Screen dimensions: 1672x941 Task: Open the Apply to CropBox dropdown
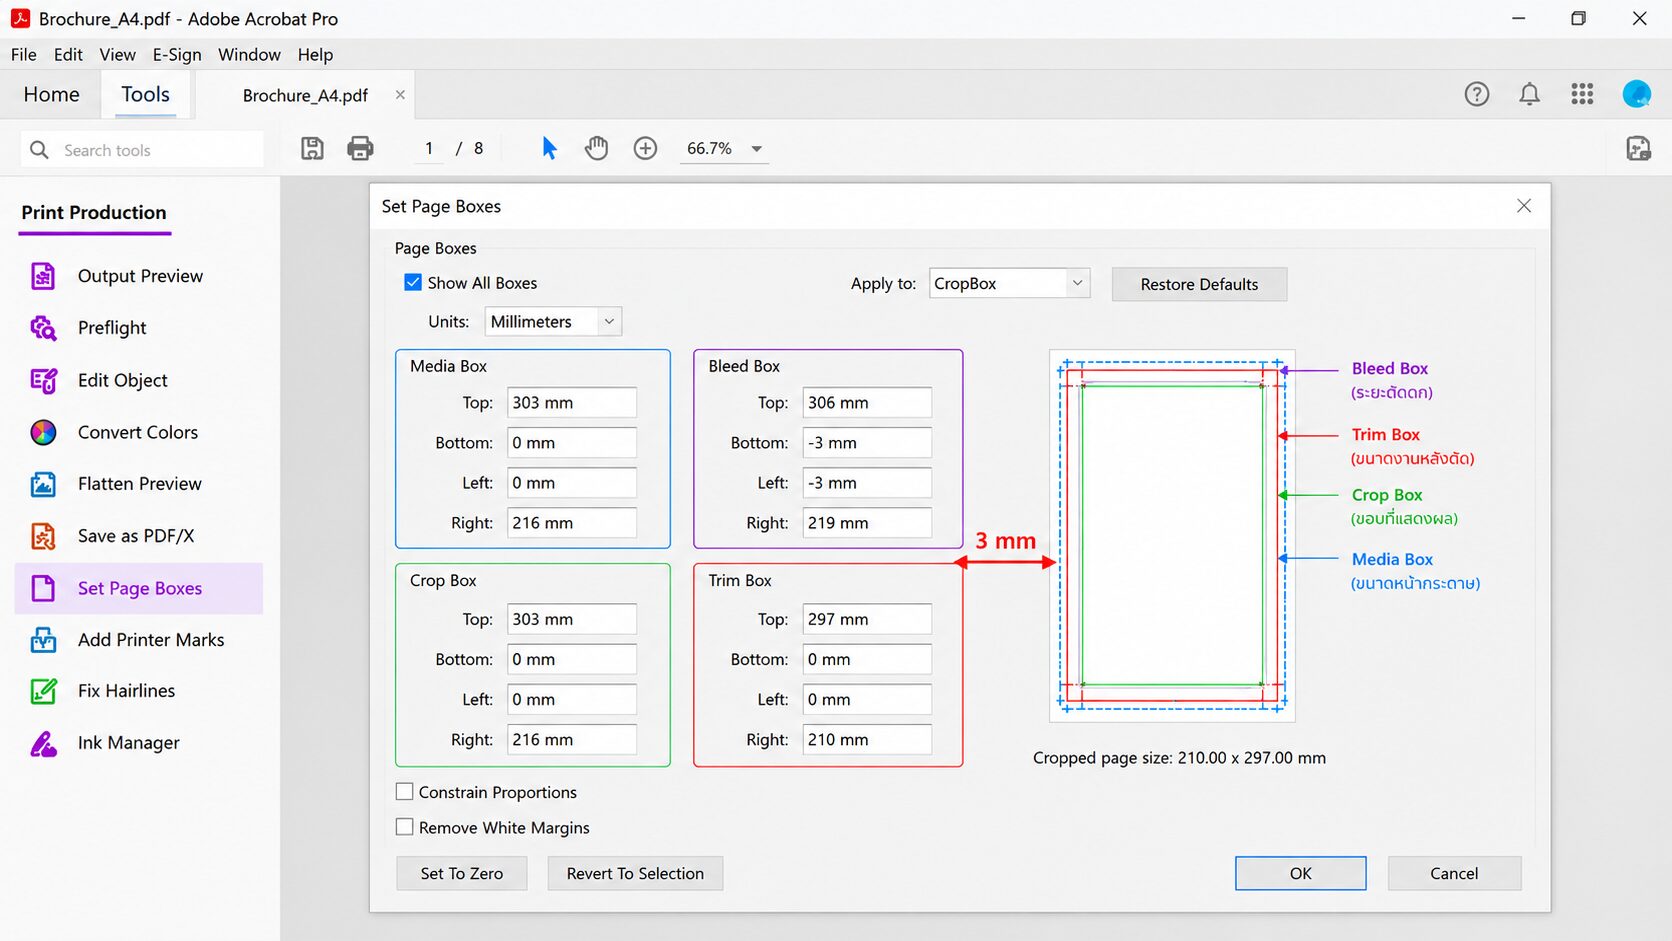[1009, 284]
